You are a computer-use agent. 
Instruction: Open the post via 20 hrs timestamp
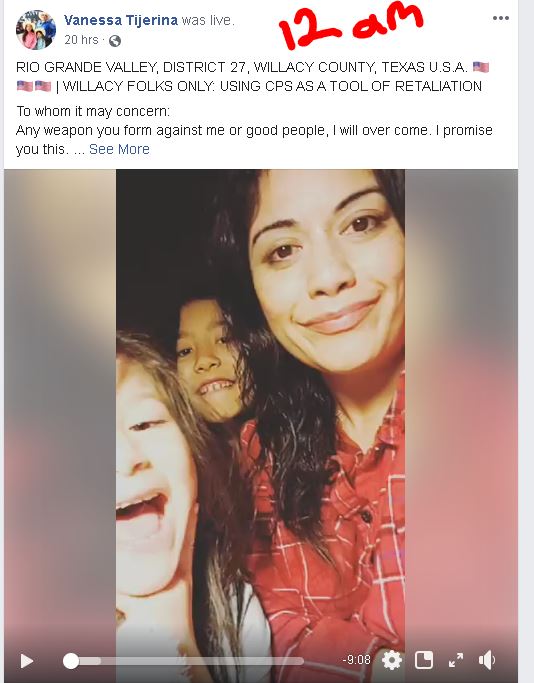81,40
